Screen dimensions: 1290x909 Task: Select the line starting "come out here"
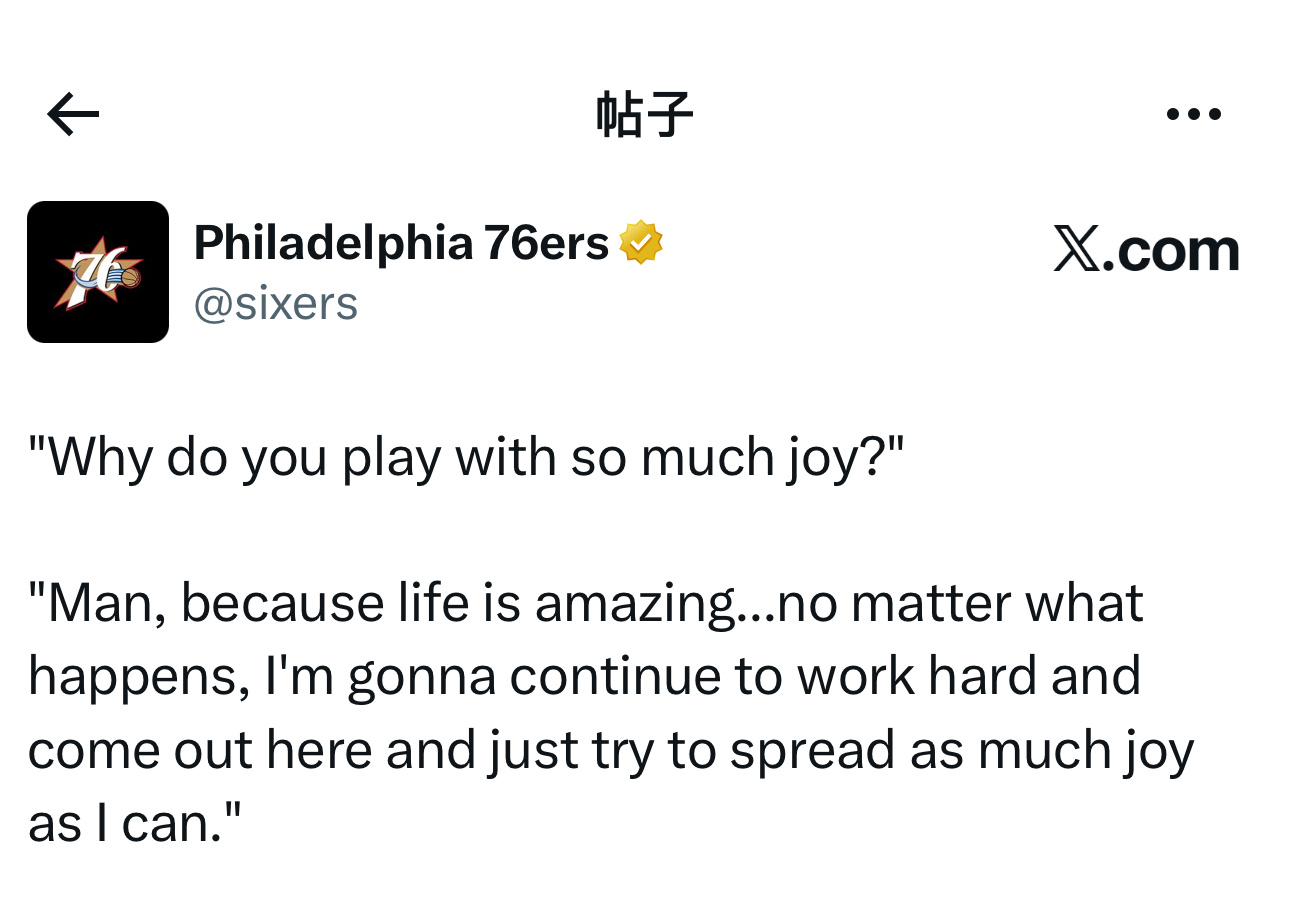click(x=610, y=751)
